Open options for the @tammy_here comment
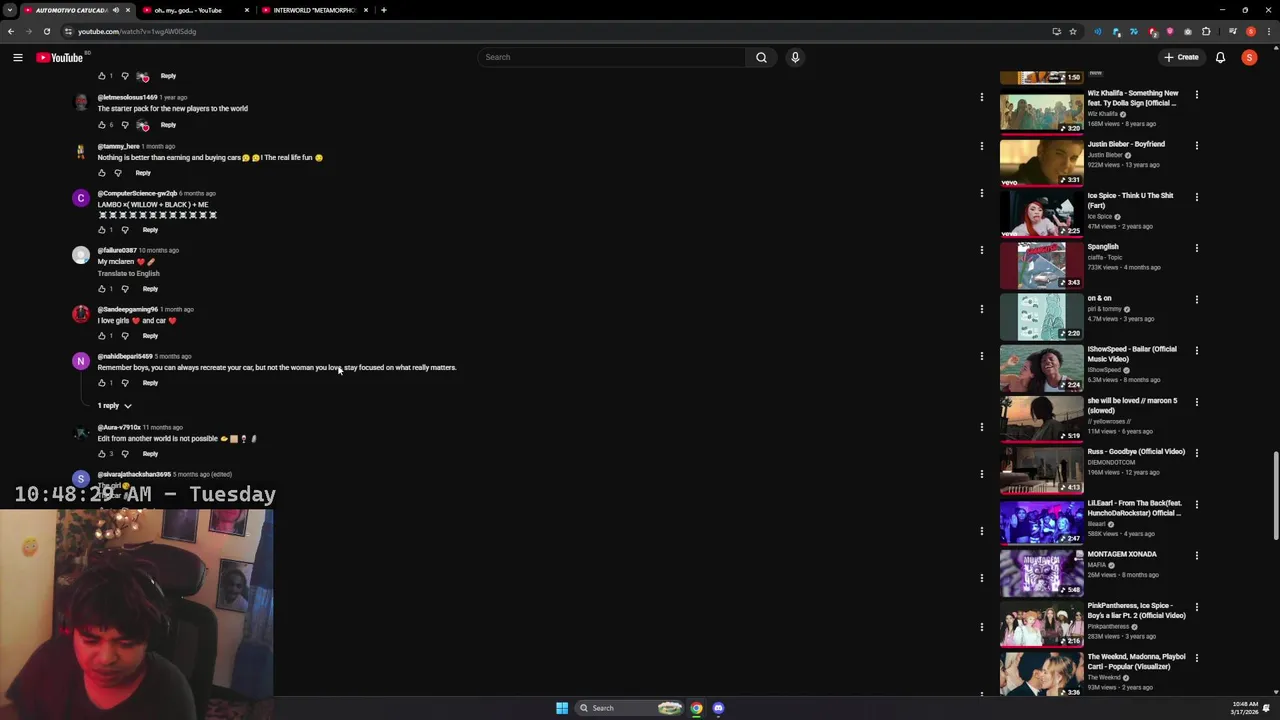Image resolution: width=1280 pixels, height=720 pixels. tap(981, 146)
